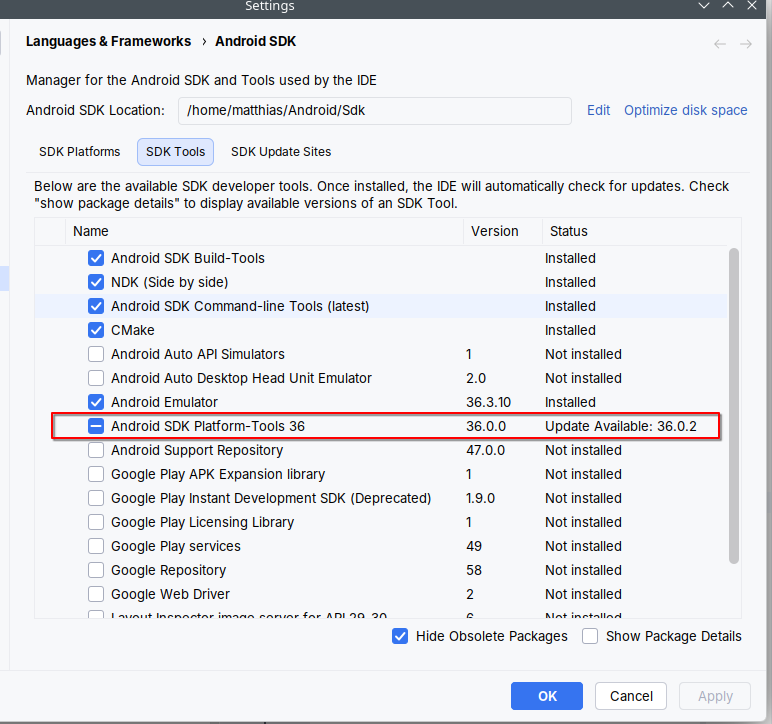Click Edit next to the SDK location
This screenshot has height=724, width=772.
coord(598,110)
